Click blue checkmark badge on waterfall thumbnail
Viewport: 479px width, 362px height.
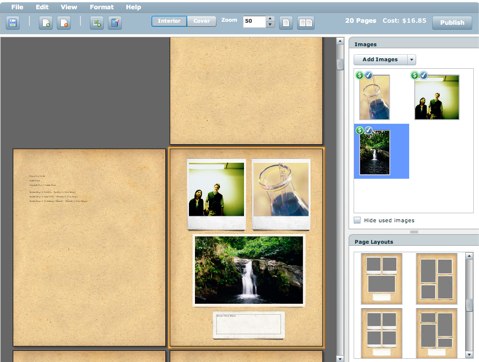368,130
